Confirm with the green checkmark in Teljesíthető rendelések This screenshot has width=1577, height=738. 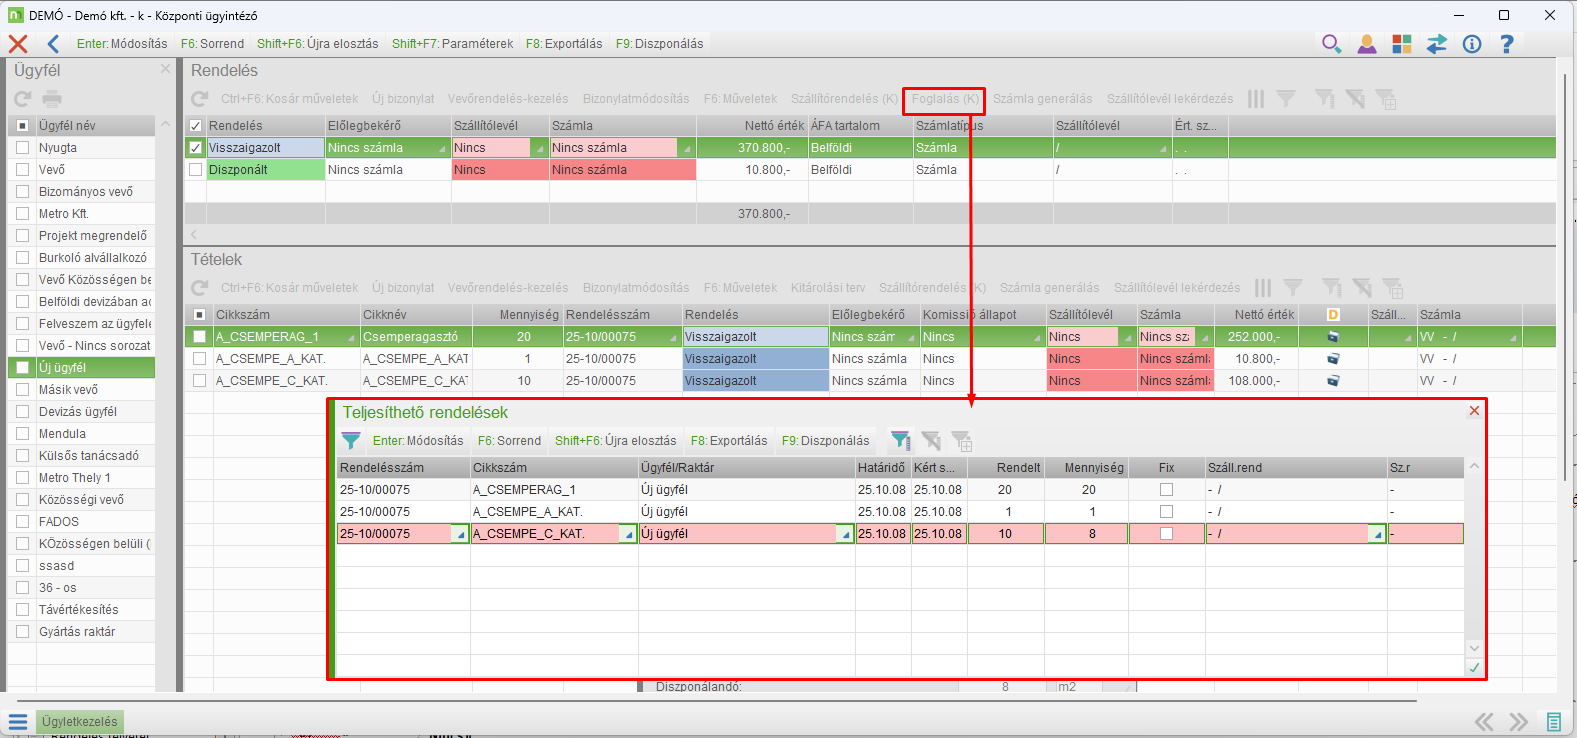(1474, 668)
